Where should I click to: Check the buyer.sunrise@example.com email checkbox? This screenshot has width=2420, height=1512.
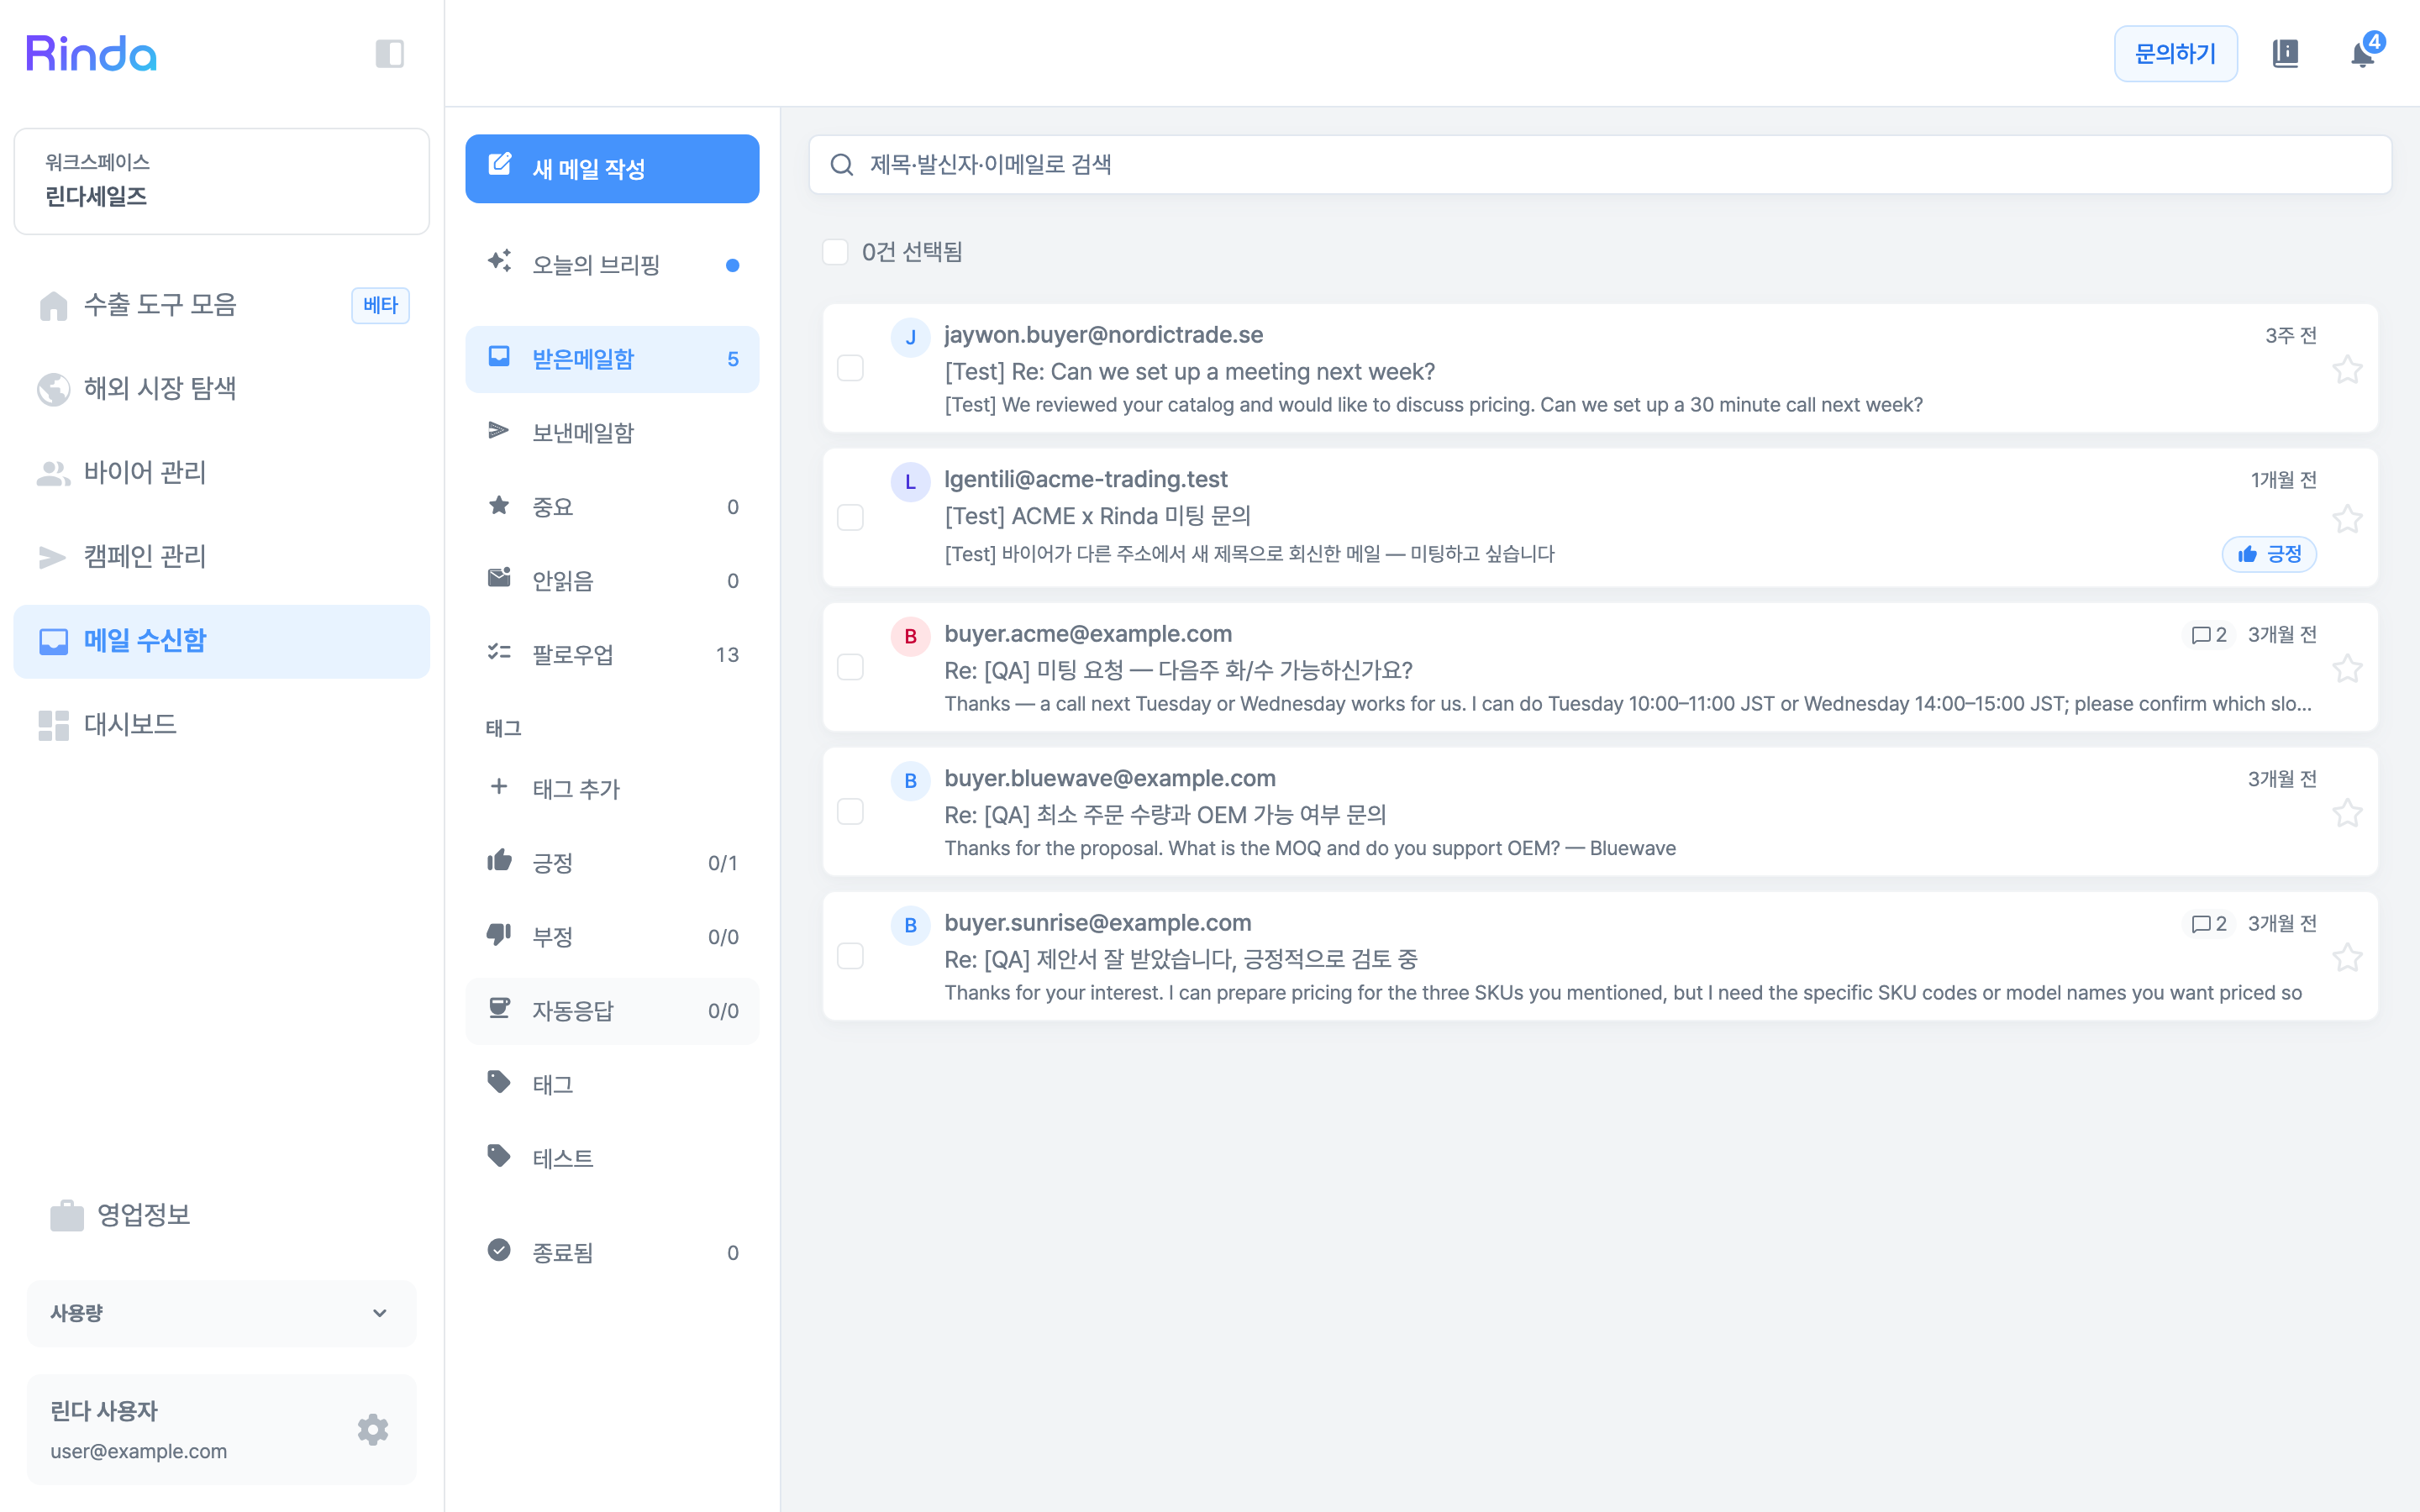click(x=850, y=956)
